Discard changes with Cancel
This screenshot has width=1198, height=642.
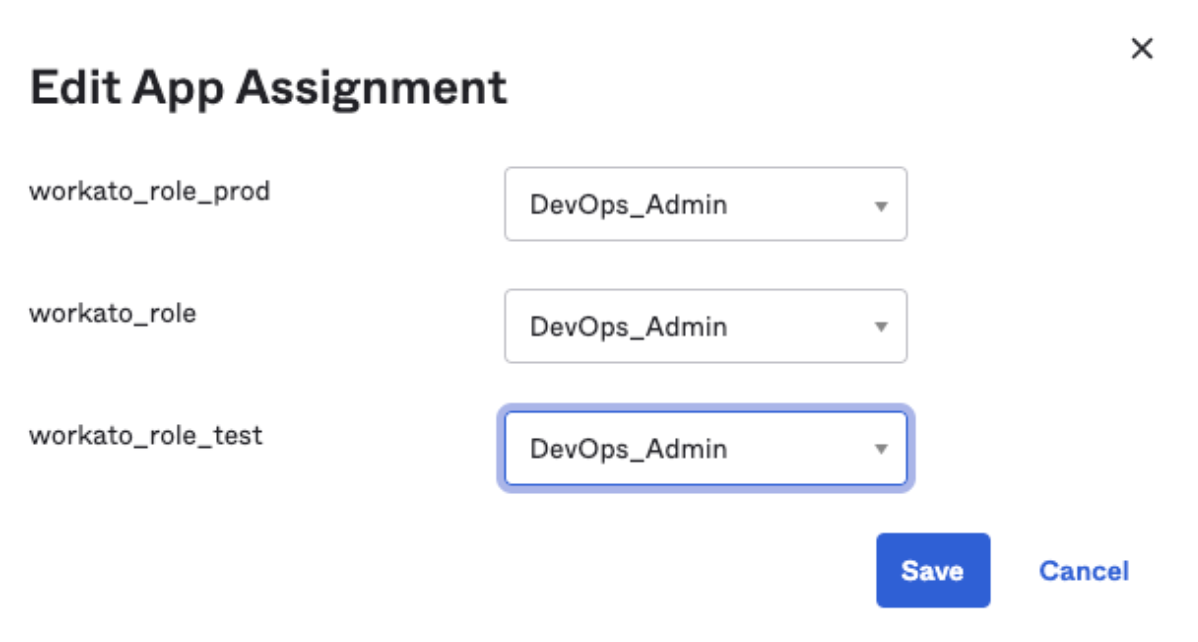(1083, 571)
